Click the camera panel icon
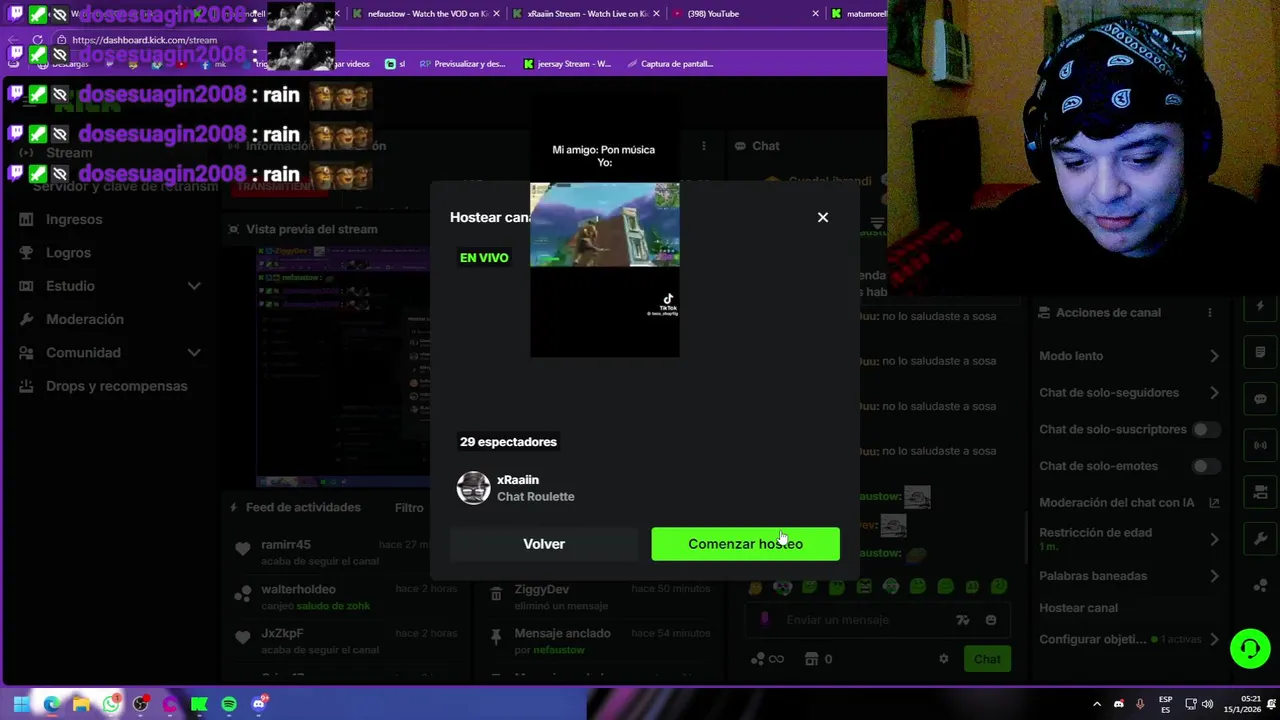 (1260, 492)
